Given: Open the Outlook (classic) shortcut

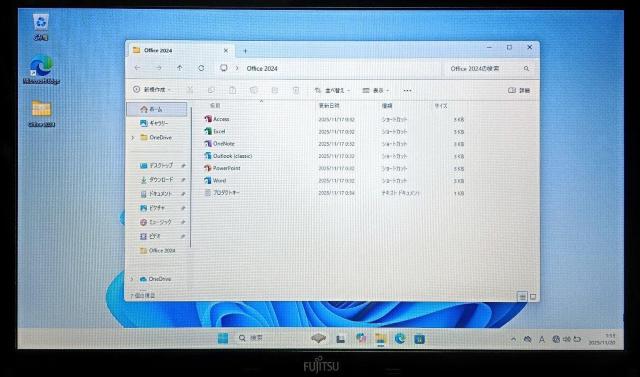Looking at the screenshot, I should [x=228, y=156].
